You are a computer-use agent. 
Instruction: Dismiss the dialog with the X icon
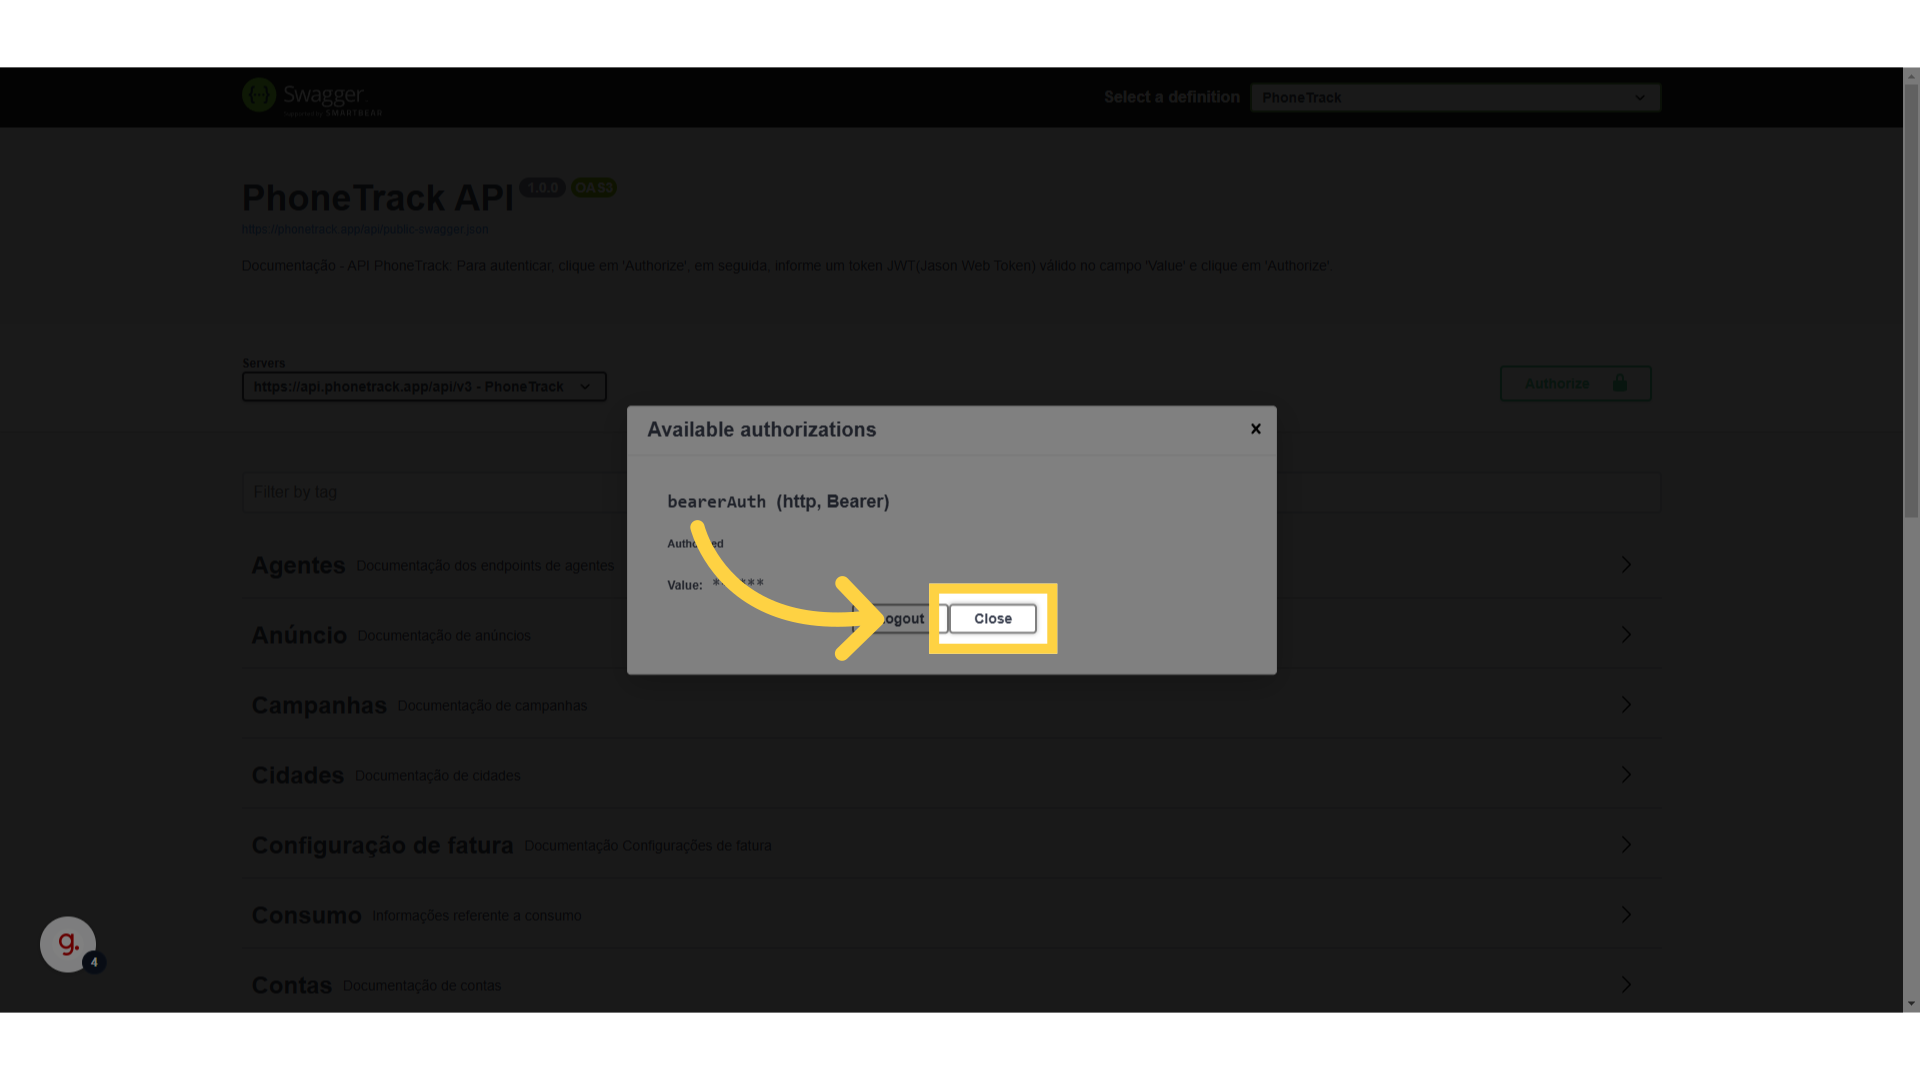point(1256,429)
